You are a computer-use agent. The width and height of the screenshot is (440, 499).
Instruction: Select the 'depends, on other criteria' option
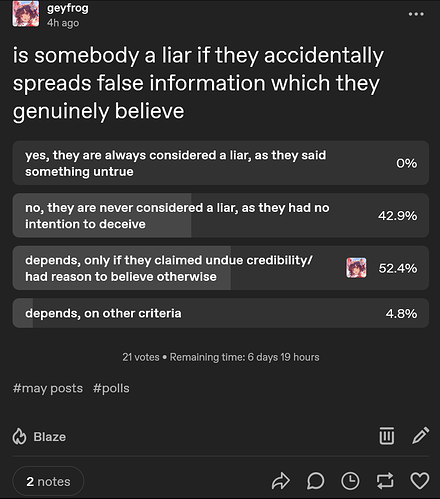[221, 313]
